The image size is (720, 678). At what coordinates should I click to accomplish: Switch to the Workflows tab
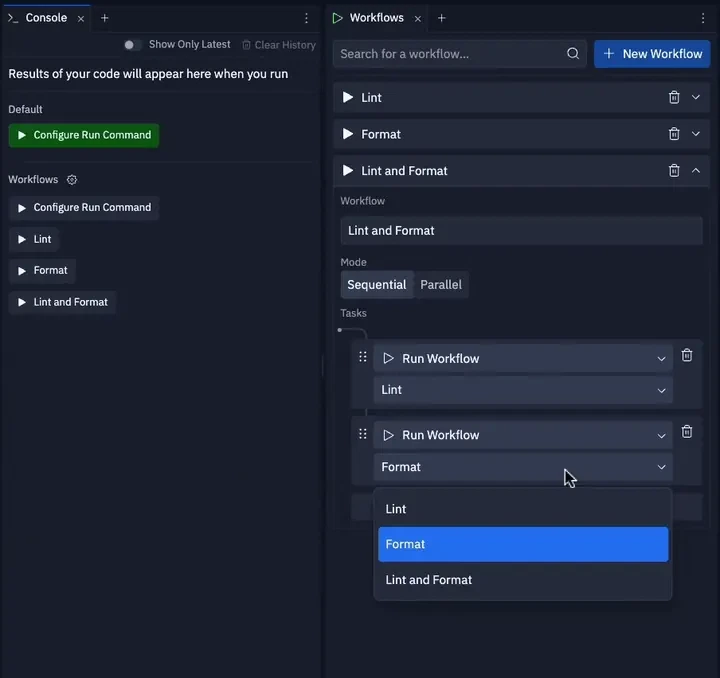pos(376,18)
